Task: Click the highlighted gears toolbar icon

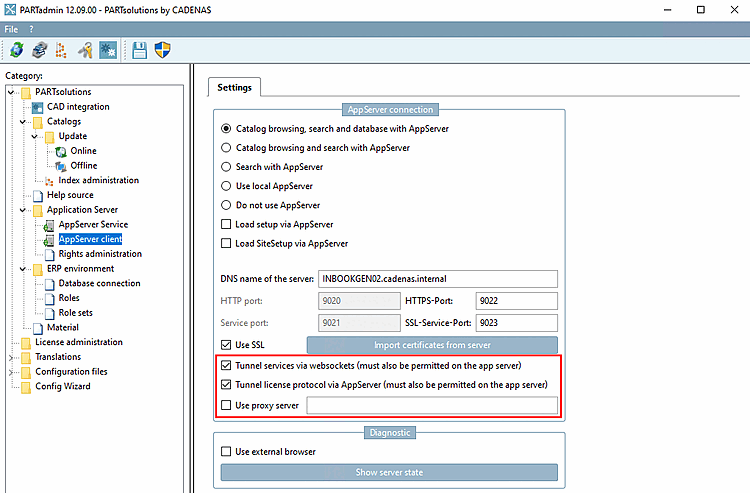Action: 107,50
